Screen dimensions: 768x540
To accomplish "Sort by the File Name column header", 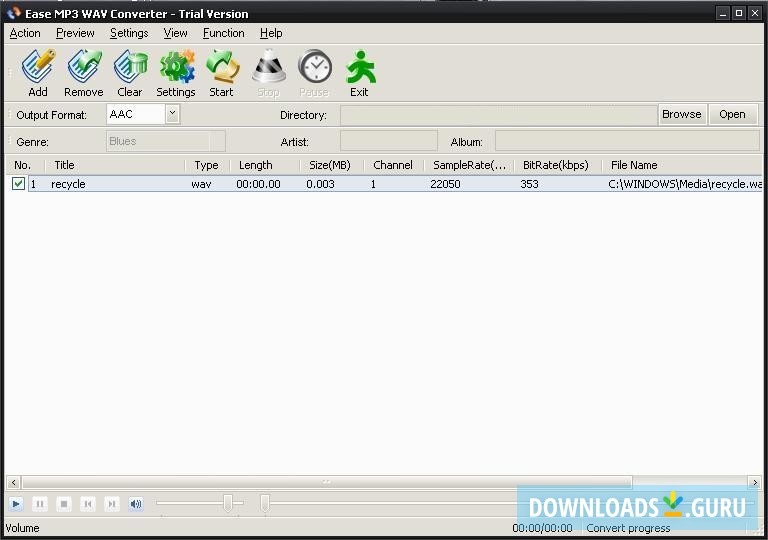I will click(682, 165).
